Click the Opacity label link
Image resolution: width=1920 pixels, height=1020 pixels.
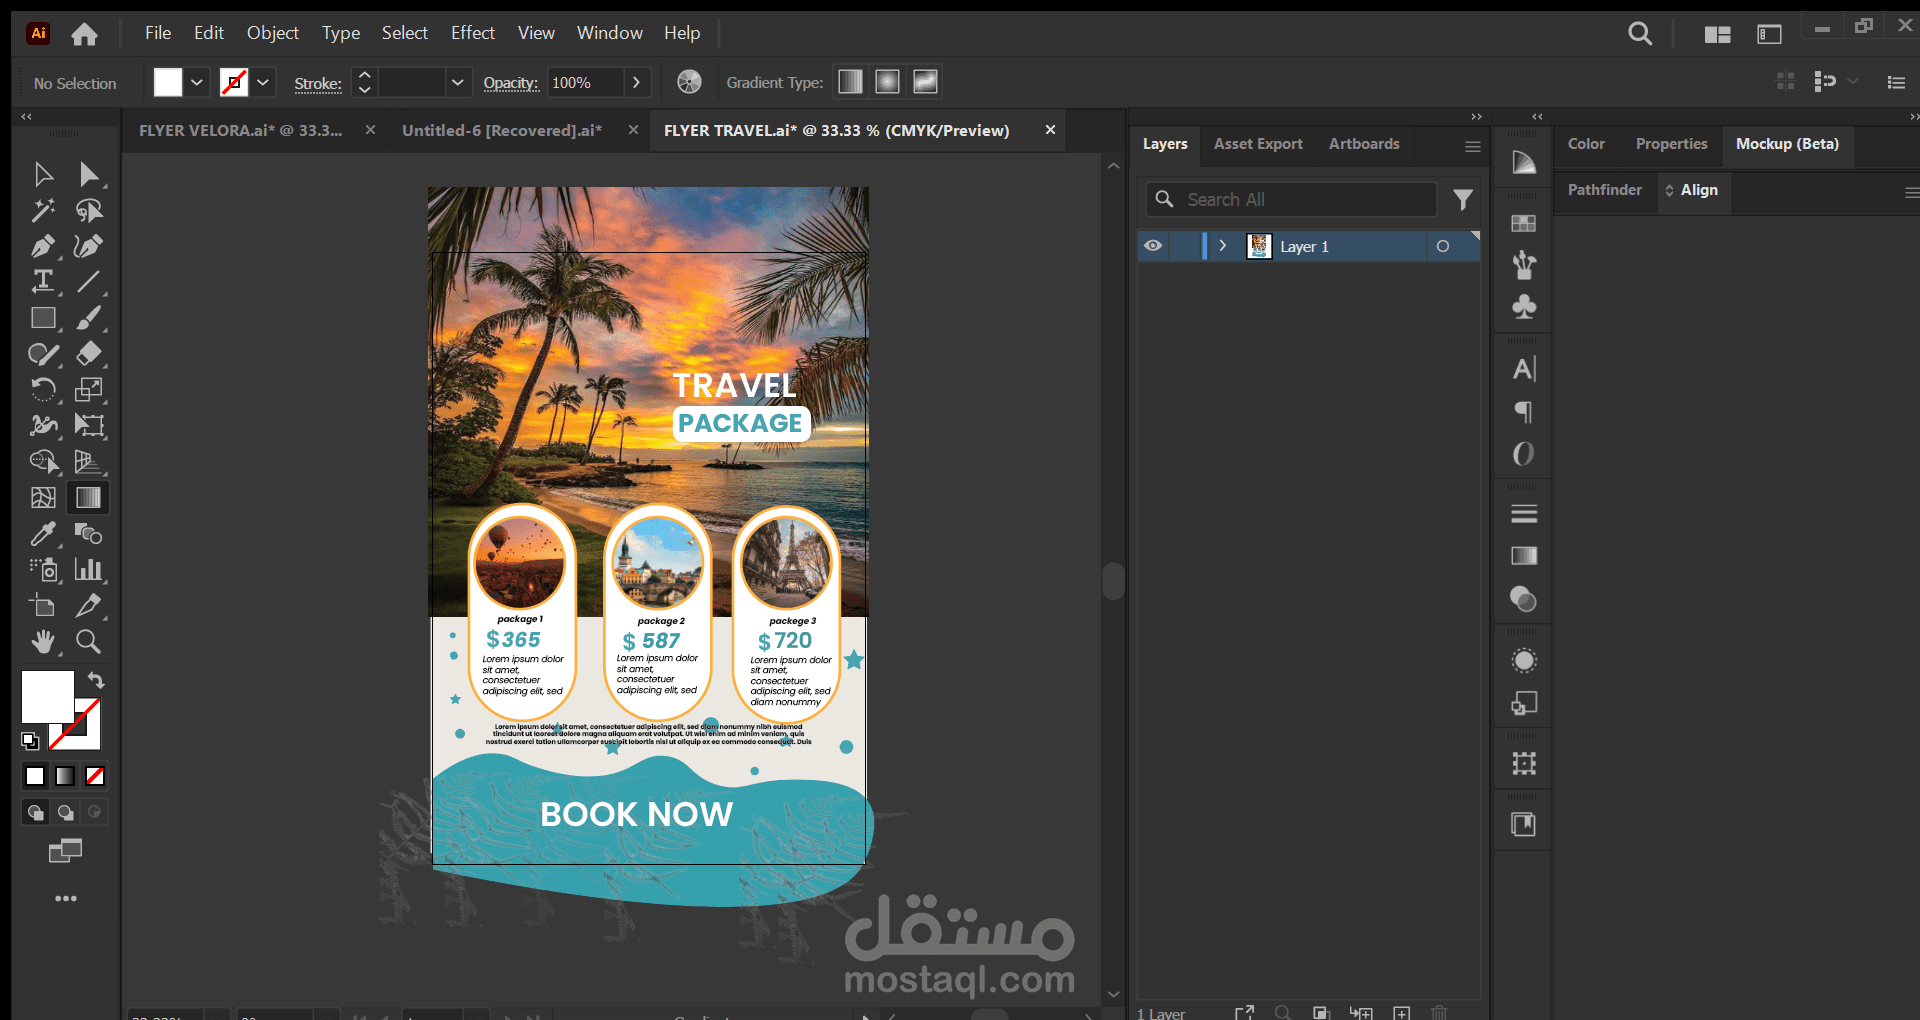(511, 83)
